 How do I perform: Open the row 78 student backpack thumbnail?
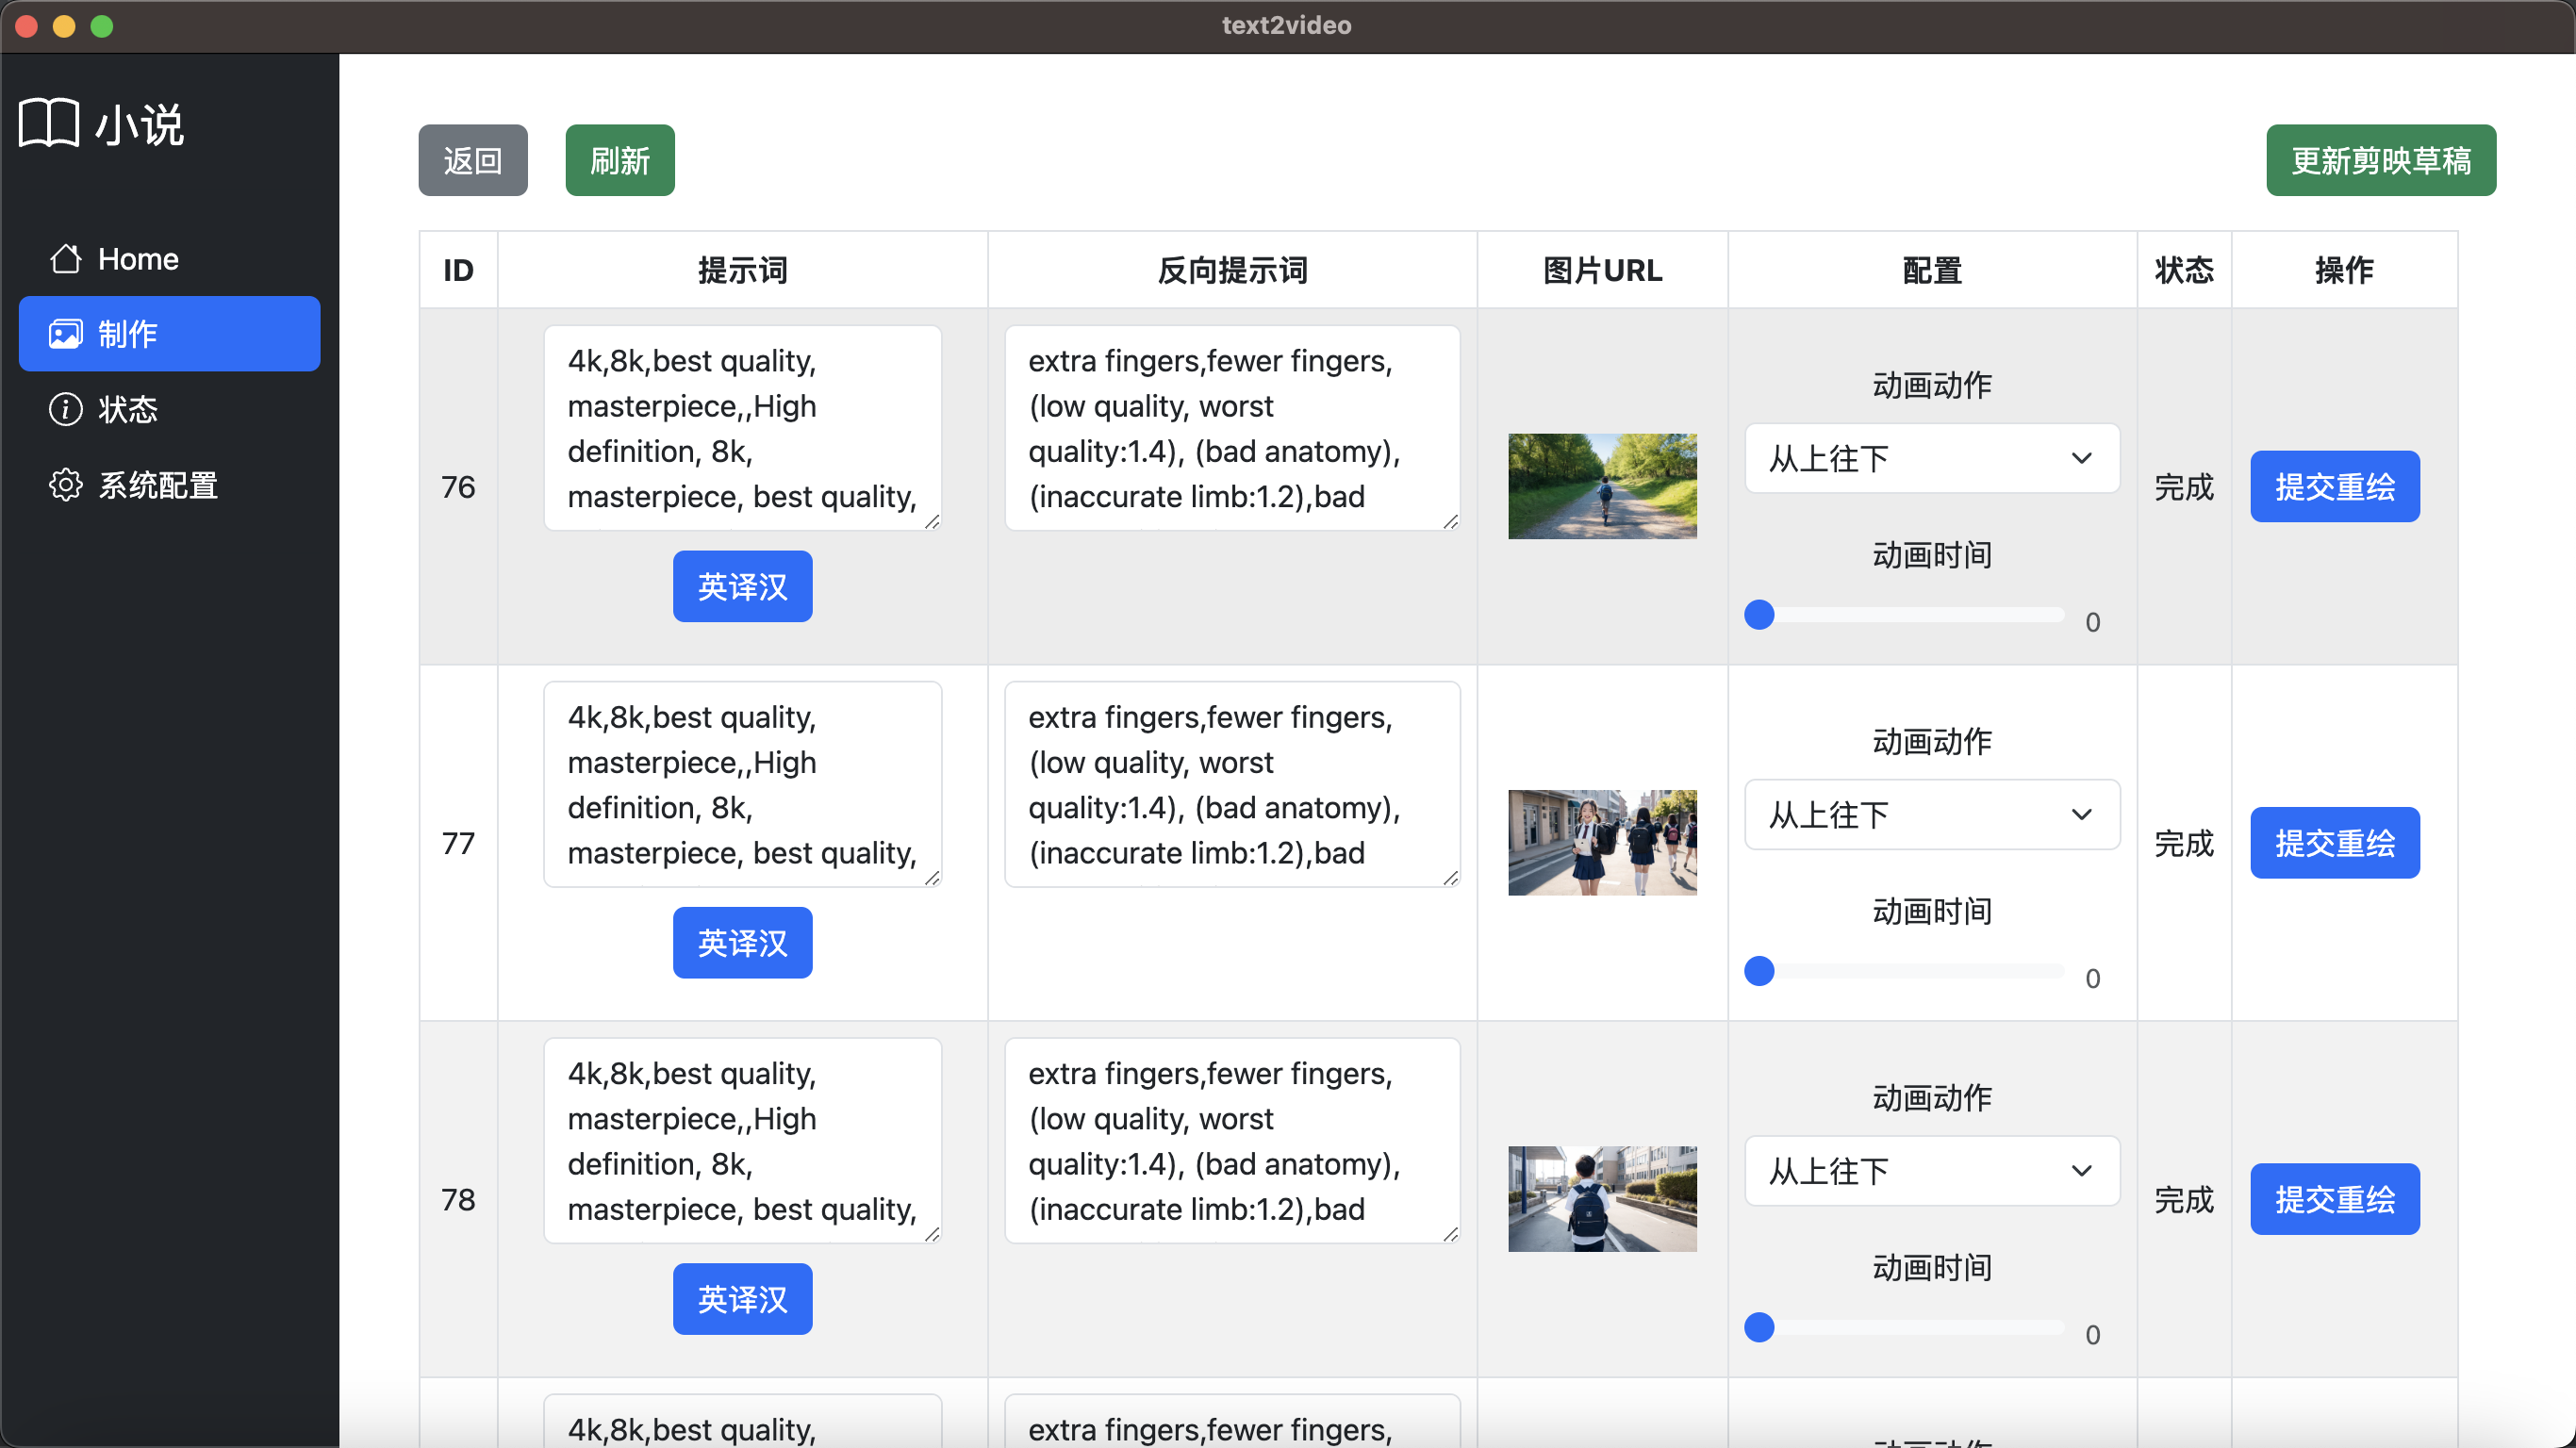click(x=1602, y=1199)
